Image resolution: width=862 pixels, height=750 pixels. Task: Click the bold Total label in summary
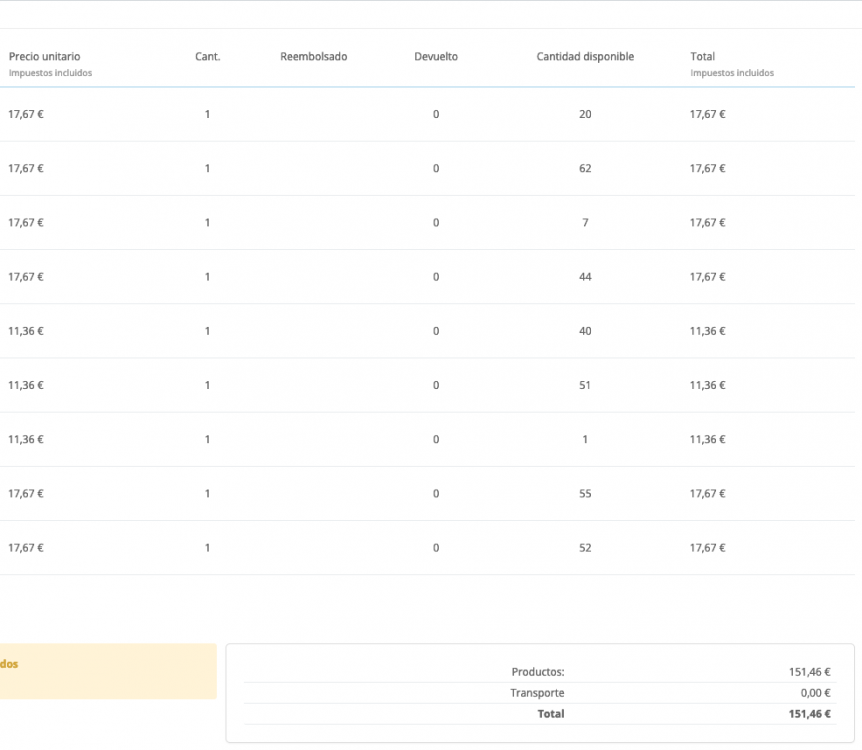coord(550,714)
